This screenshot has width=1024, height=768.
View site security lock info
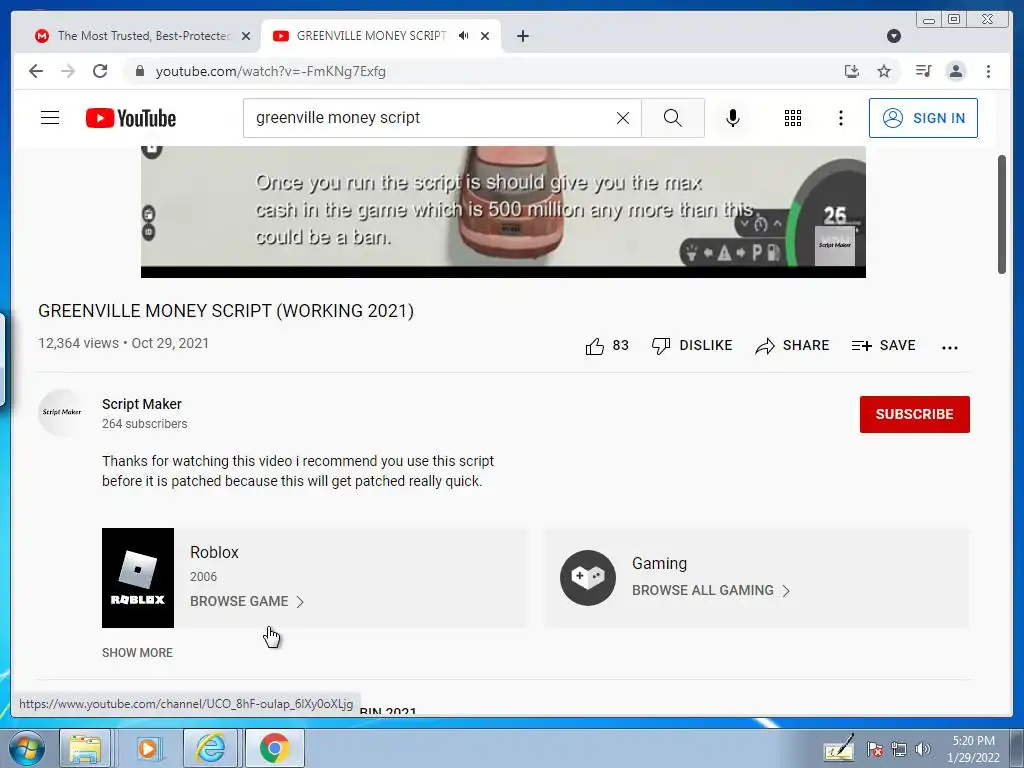point(139,71)
